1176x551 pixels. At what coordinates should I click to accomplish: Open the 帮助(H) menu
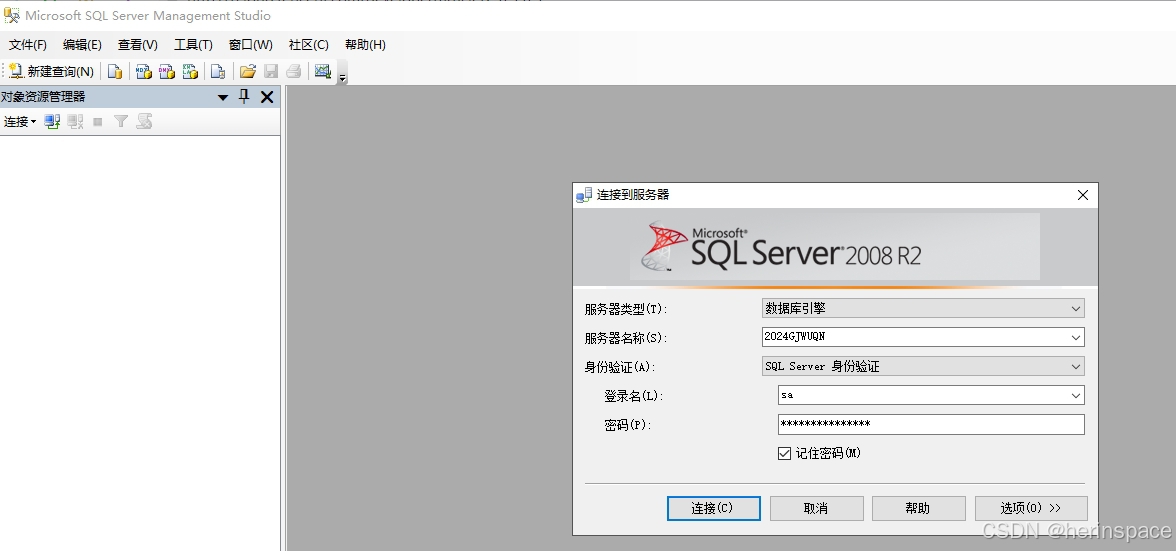pyautogui.click(x=365, y=45)
